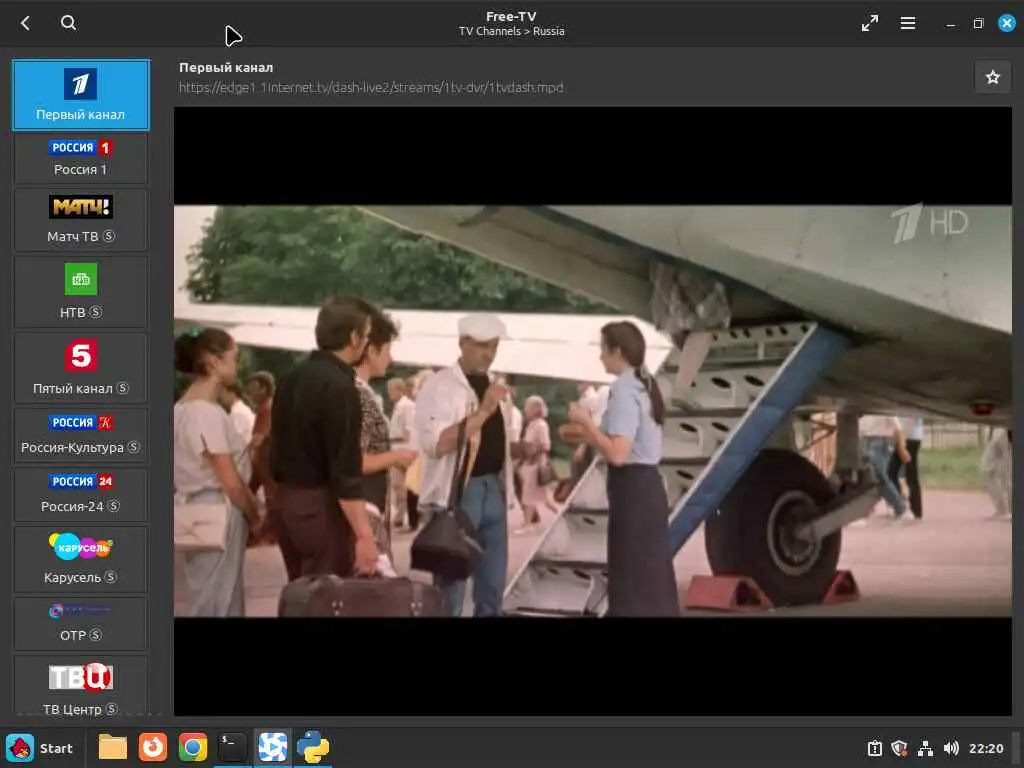Open the clock showing 22:20

tap(985, 748)
